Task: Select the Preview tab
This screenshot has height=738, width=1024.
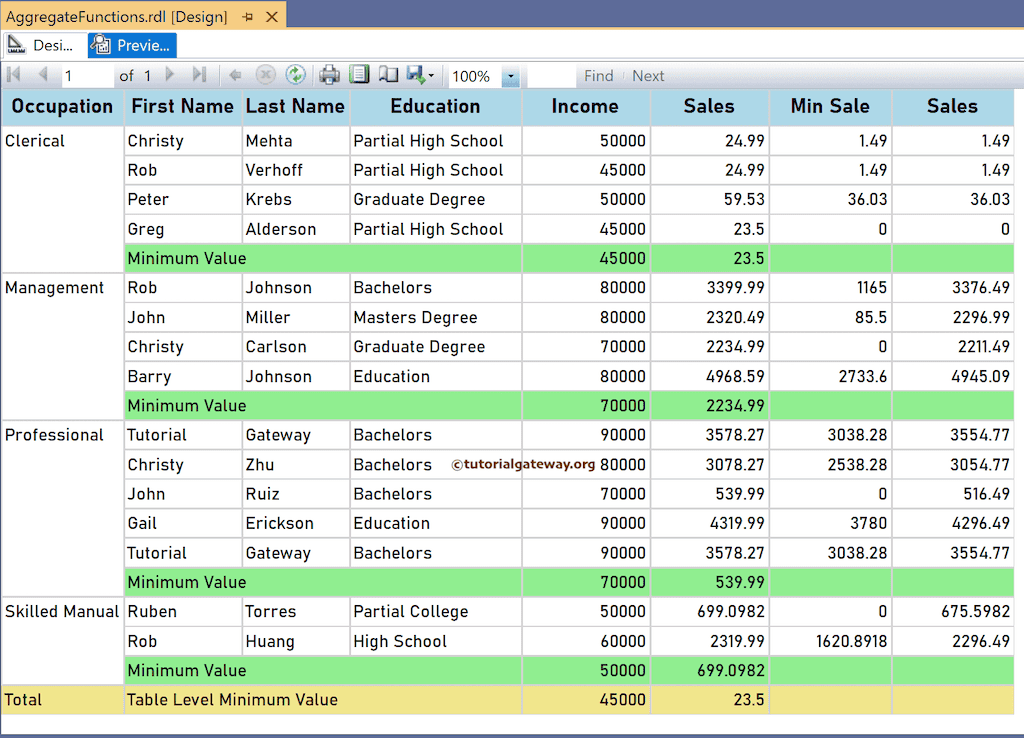Action: (131, 45)
